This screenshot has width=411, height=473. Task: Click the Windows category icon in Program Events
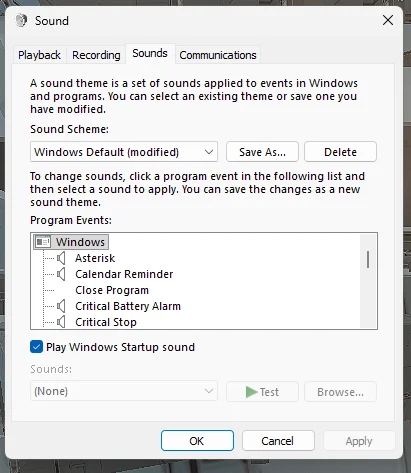click(x=43, y=242)
